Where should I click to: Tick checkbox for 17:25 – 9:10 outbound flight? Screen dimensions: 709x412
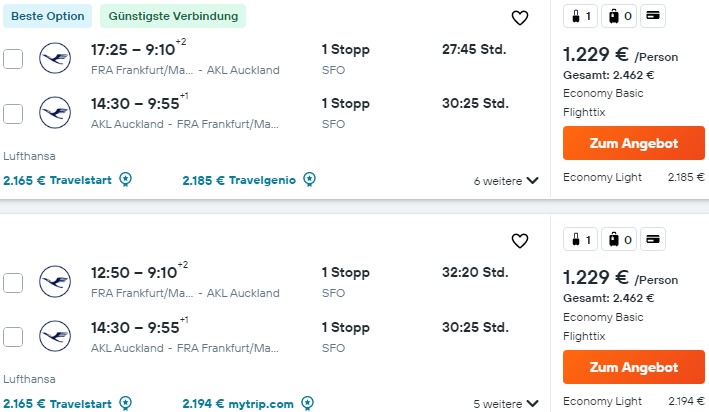pos(13,59)
